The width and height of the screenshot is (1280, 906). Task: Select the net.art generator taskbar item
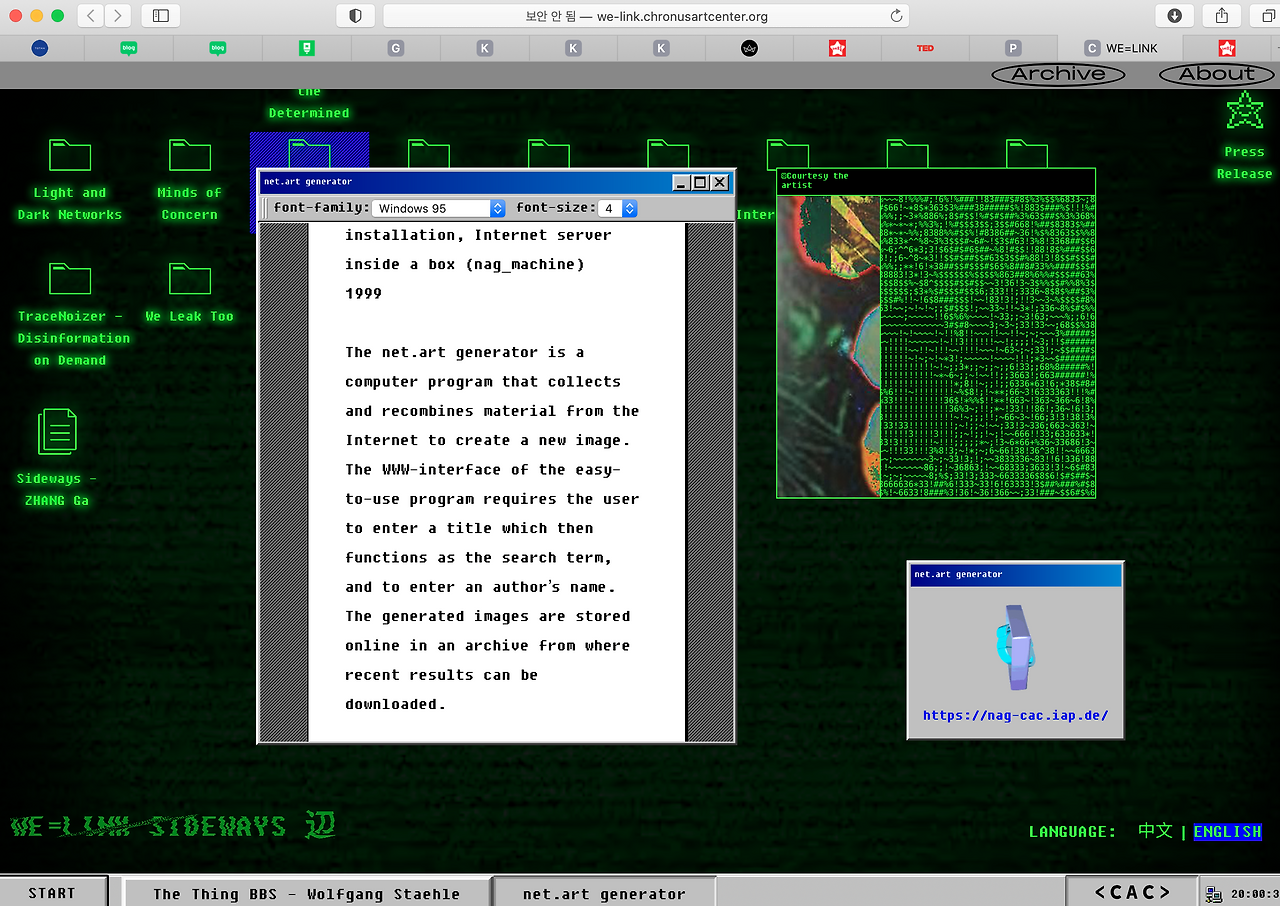point(605,894)
